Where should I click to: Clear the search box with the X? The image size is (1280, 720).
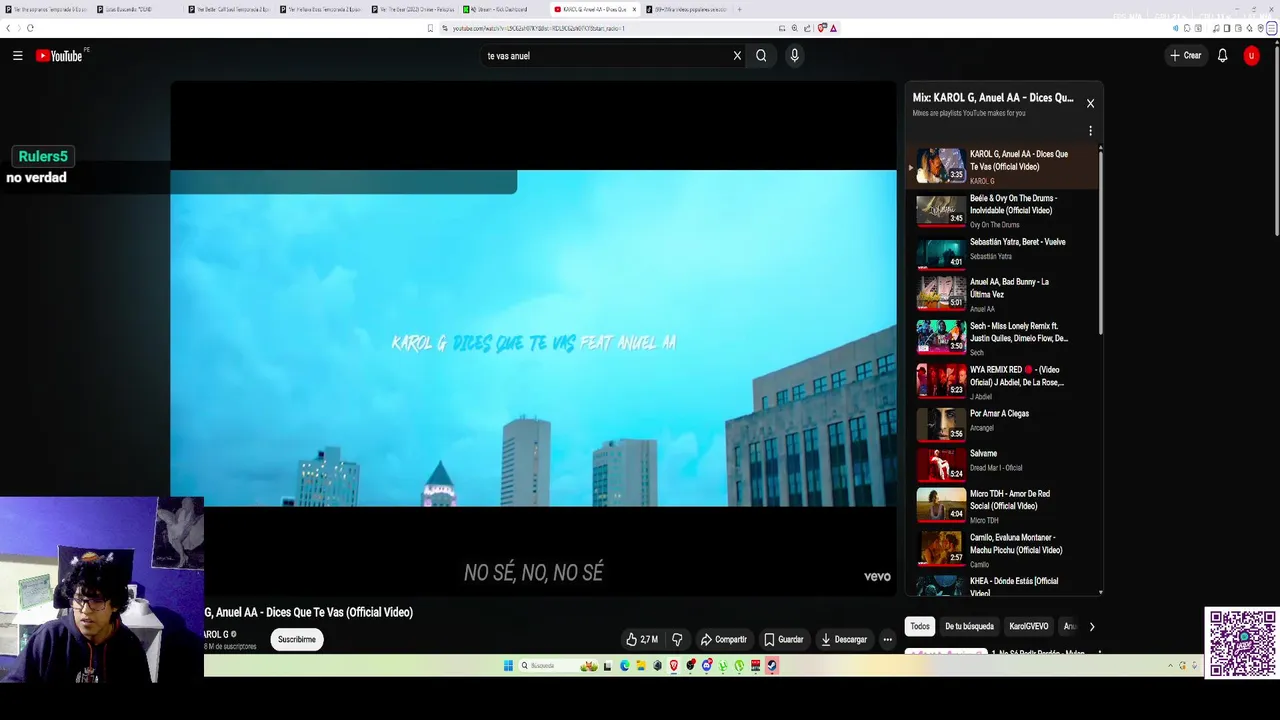737,56
